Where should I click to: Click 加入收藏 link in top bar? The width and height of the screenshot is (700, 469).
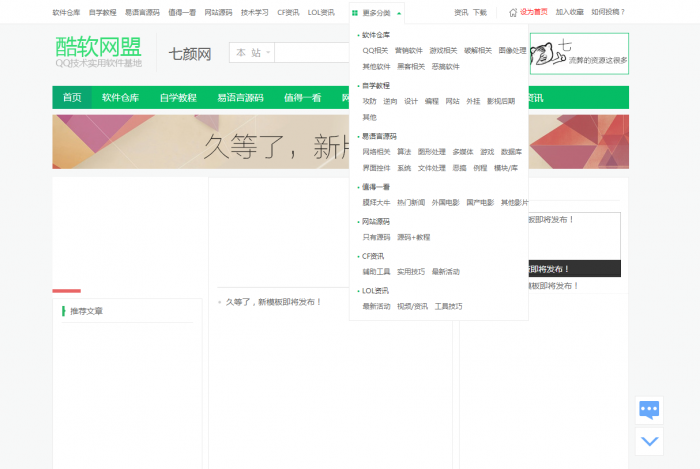coord(569,13)
